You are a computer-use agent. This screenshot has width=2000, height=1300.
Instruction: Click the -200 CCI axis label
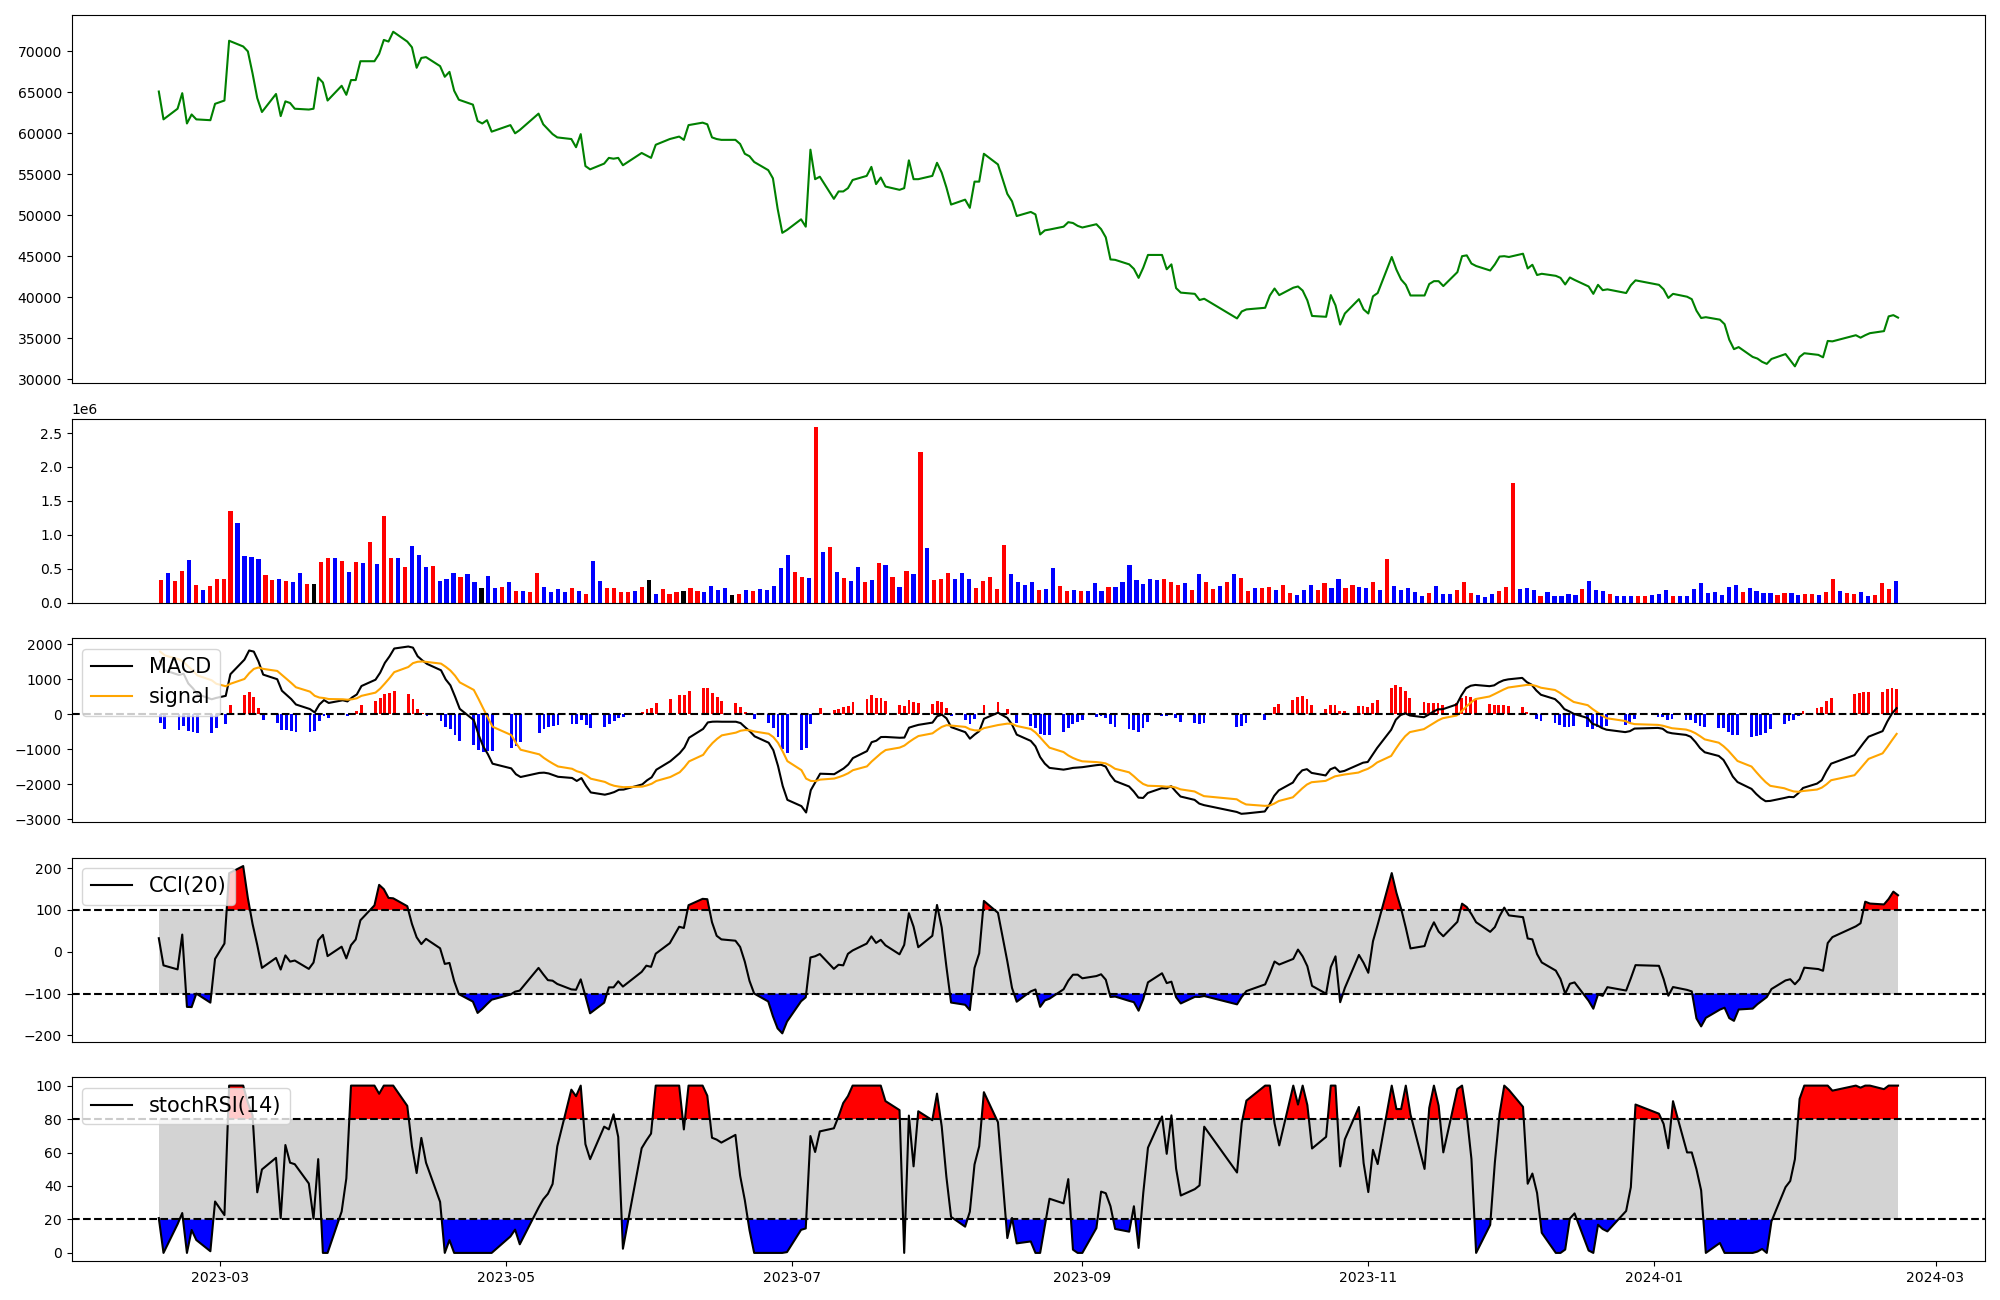[x=44, y=1036]
